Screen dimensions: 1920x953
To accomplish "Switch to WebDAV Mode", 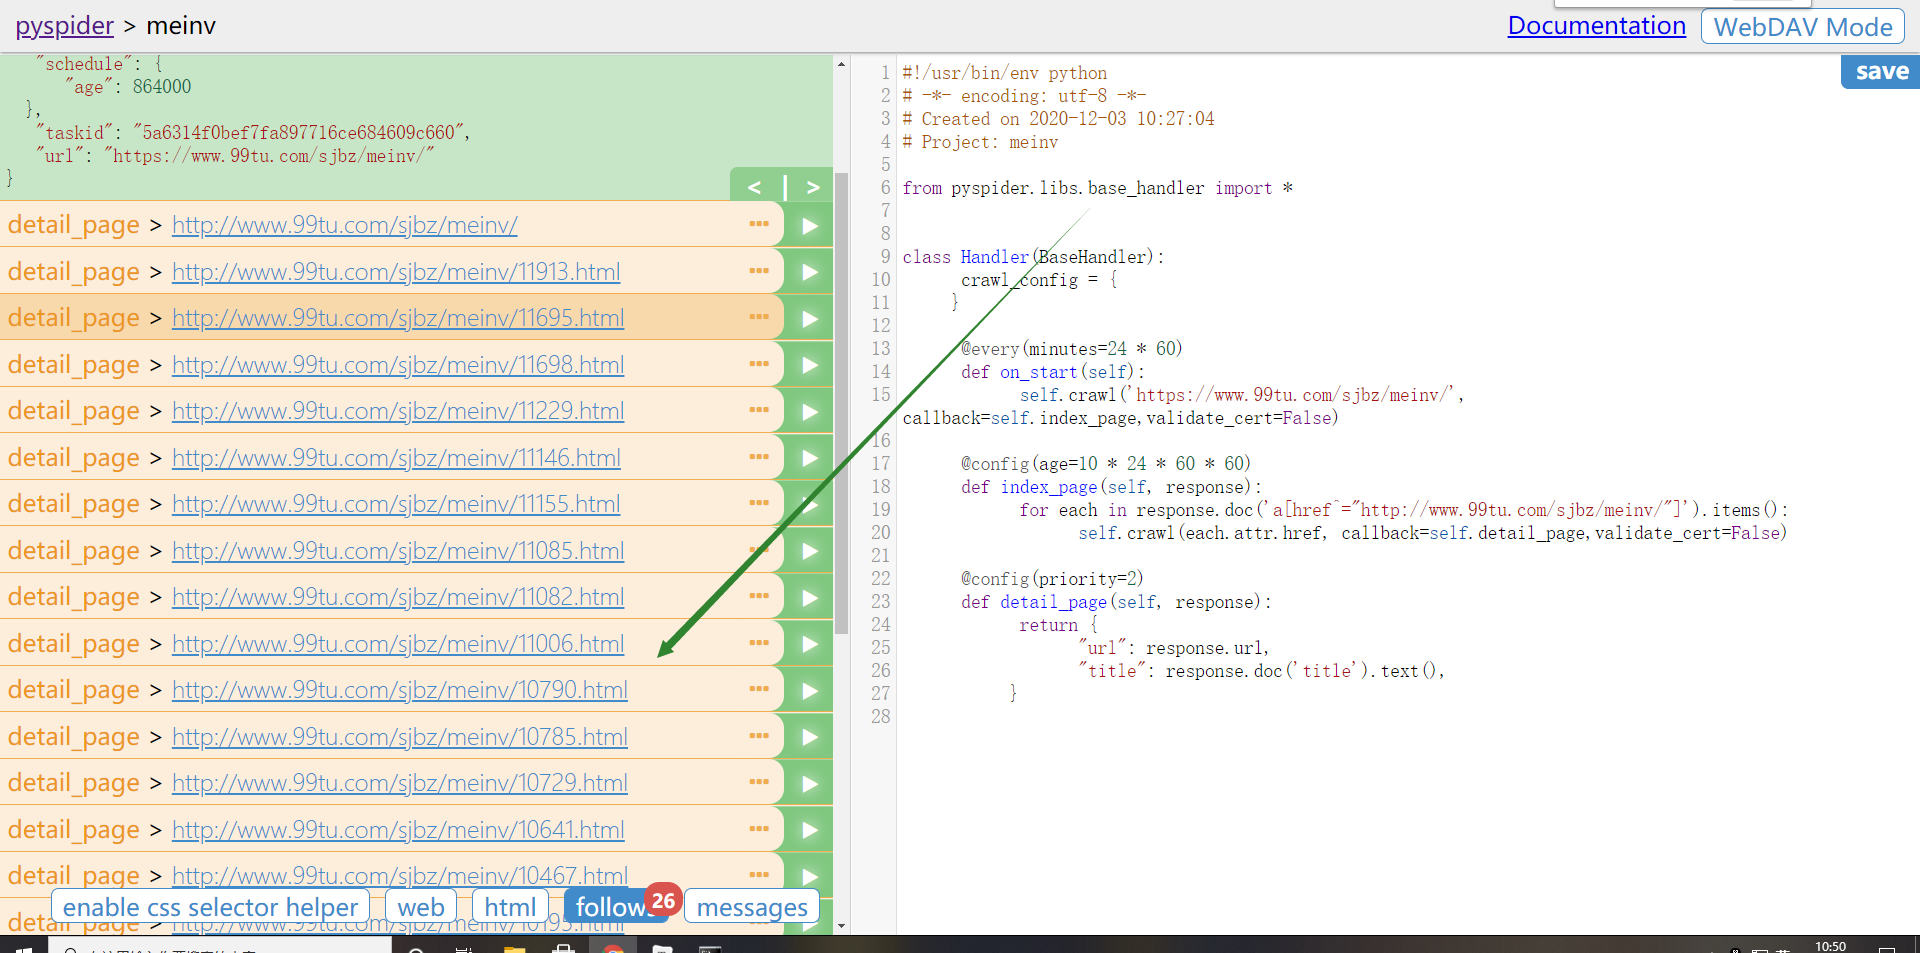I will coord(1802,27).
